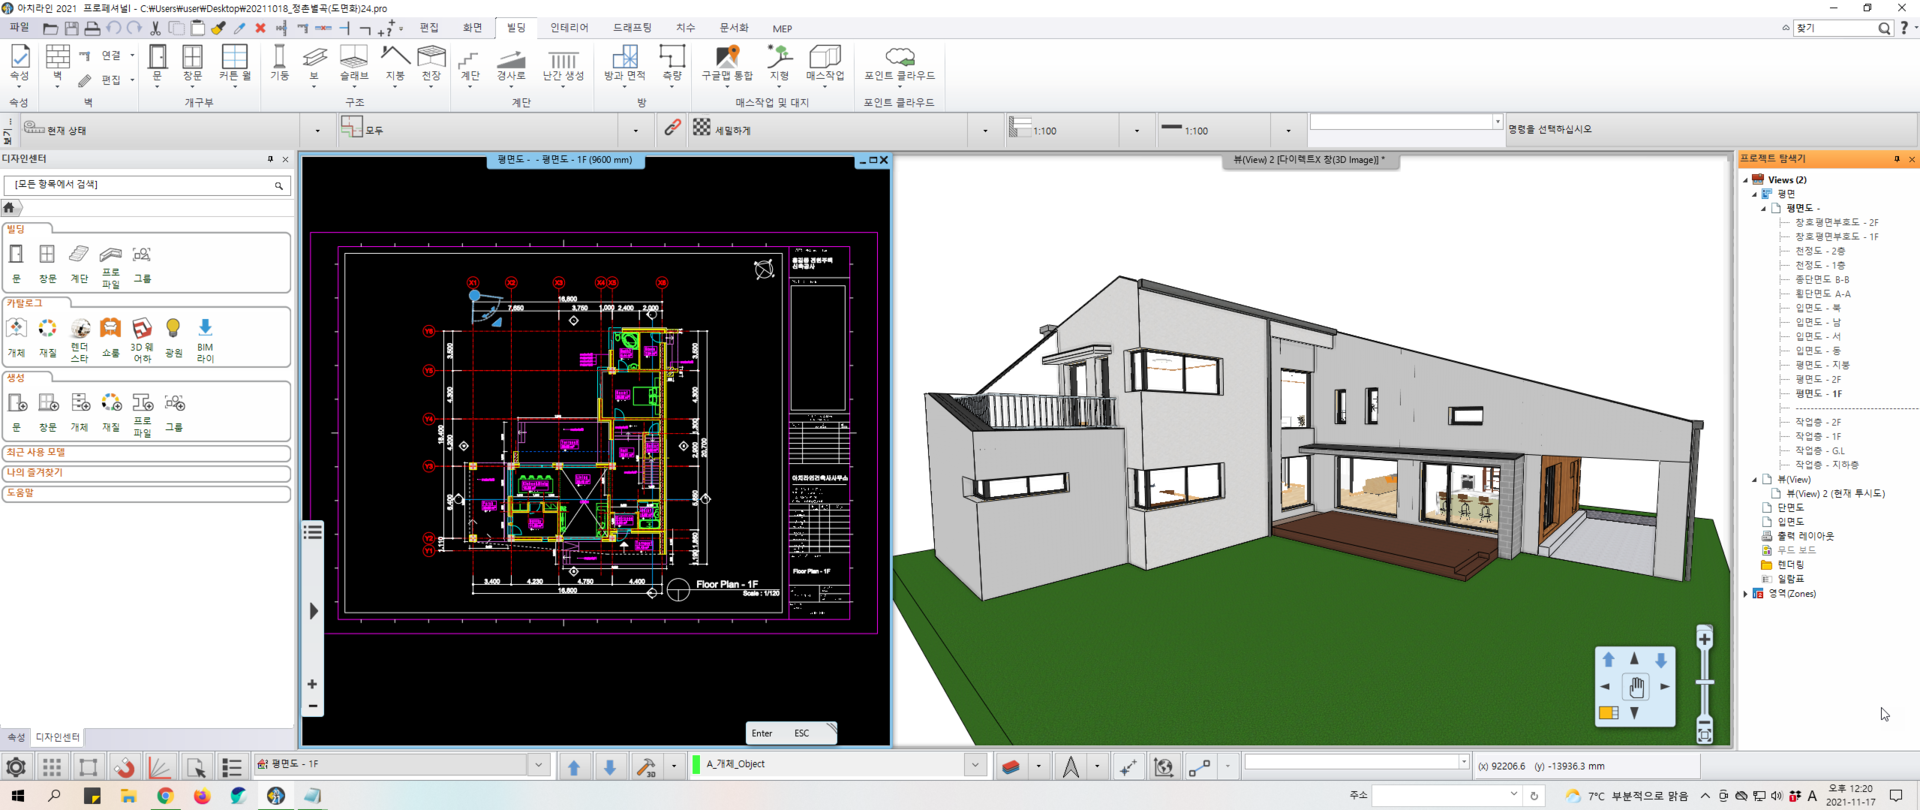Screen dimensions: 1920x810
Task: Switch to the 속성 tab at panel bottom
Action: coord(16,737)
